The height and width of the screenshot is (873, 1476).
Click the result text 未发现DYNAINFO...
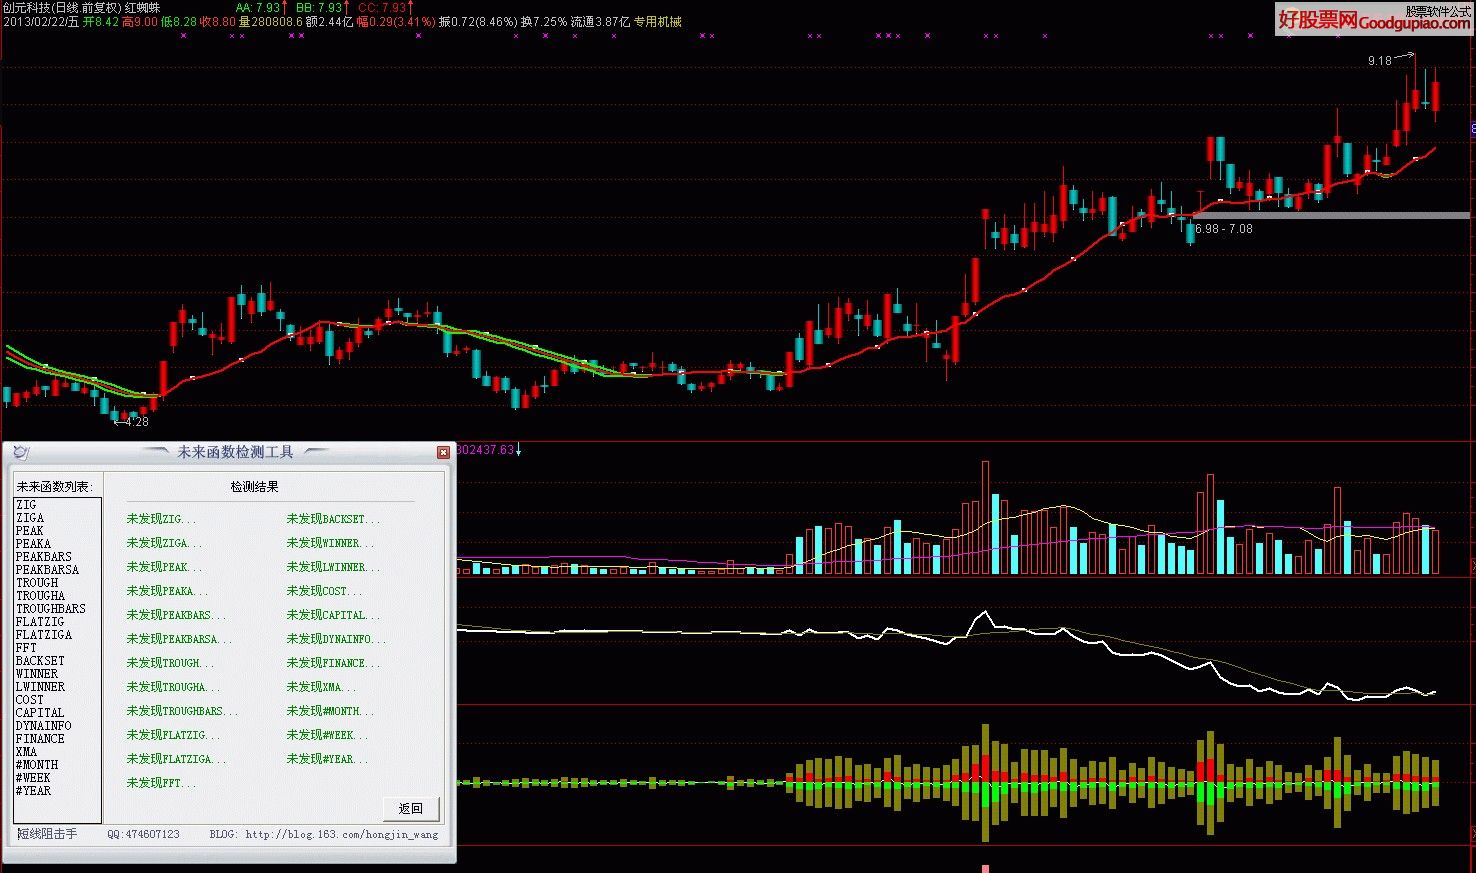[336, 639]
